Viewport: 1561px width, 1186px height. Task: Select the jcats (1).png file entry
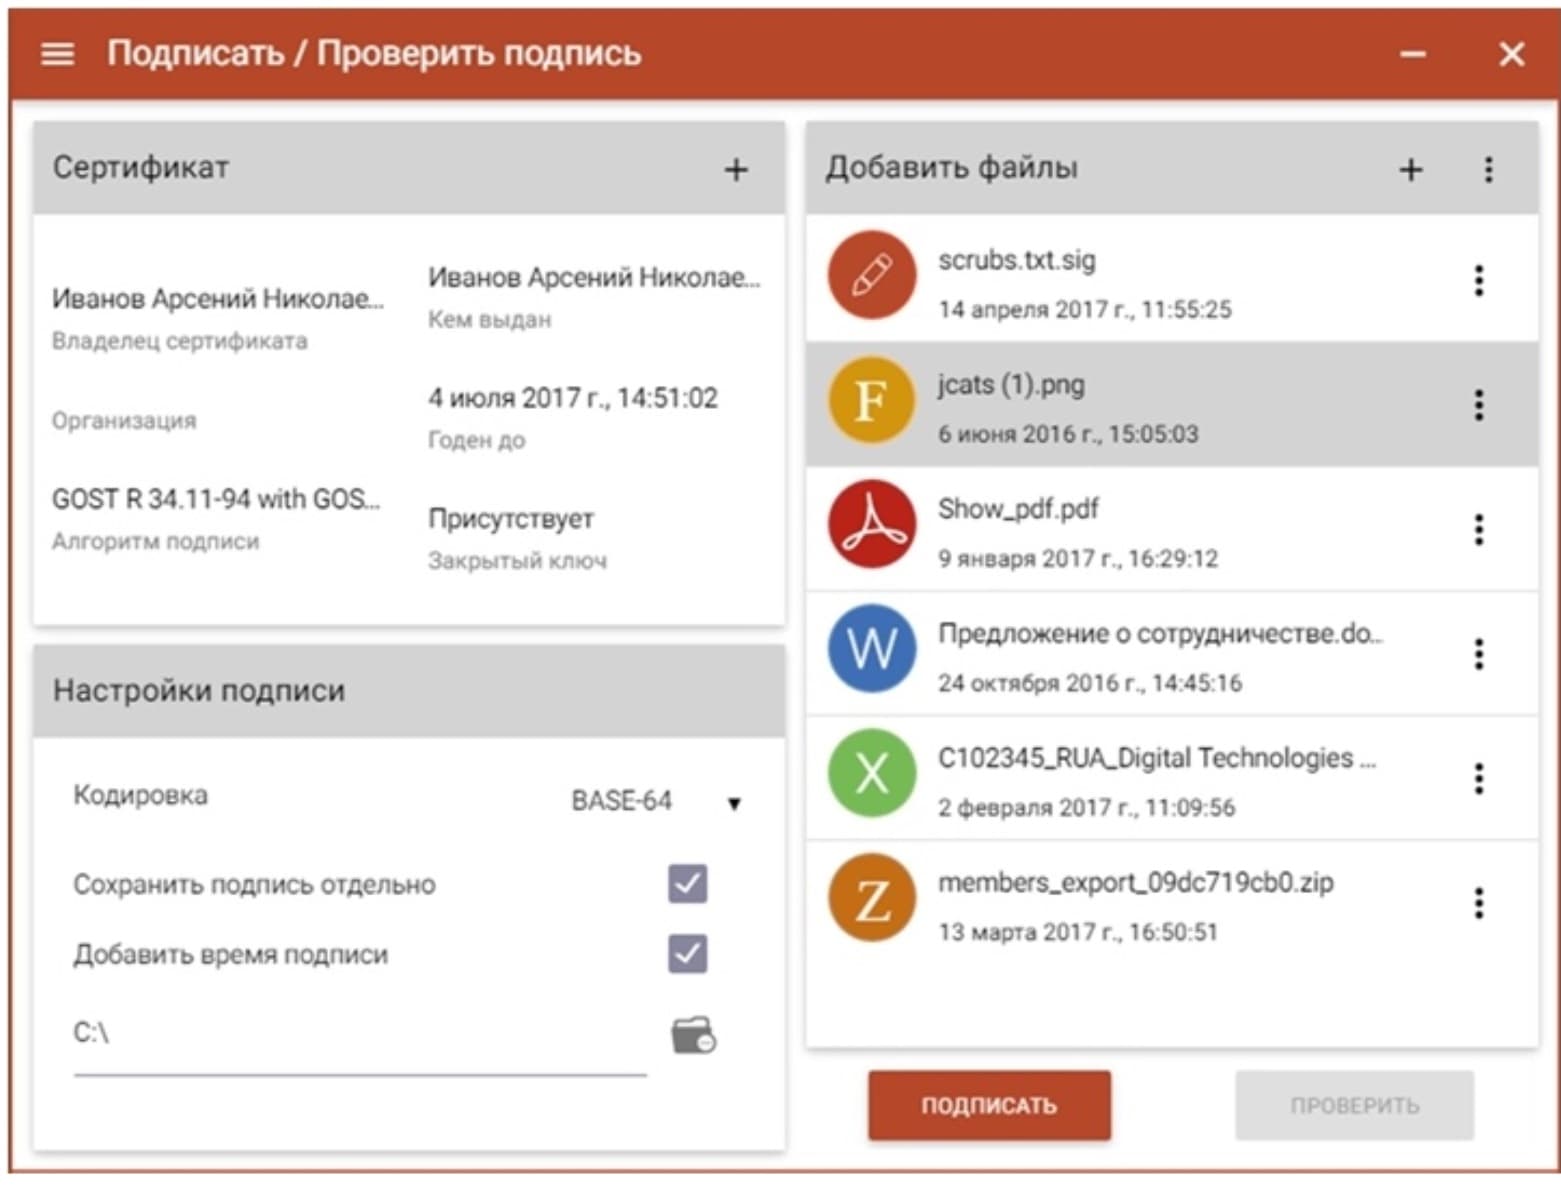tap(1158, 406)
